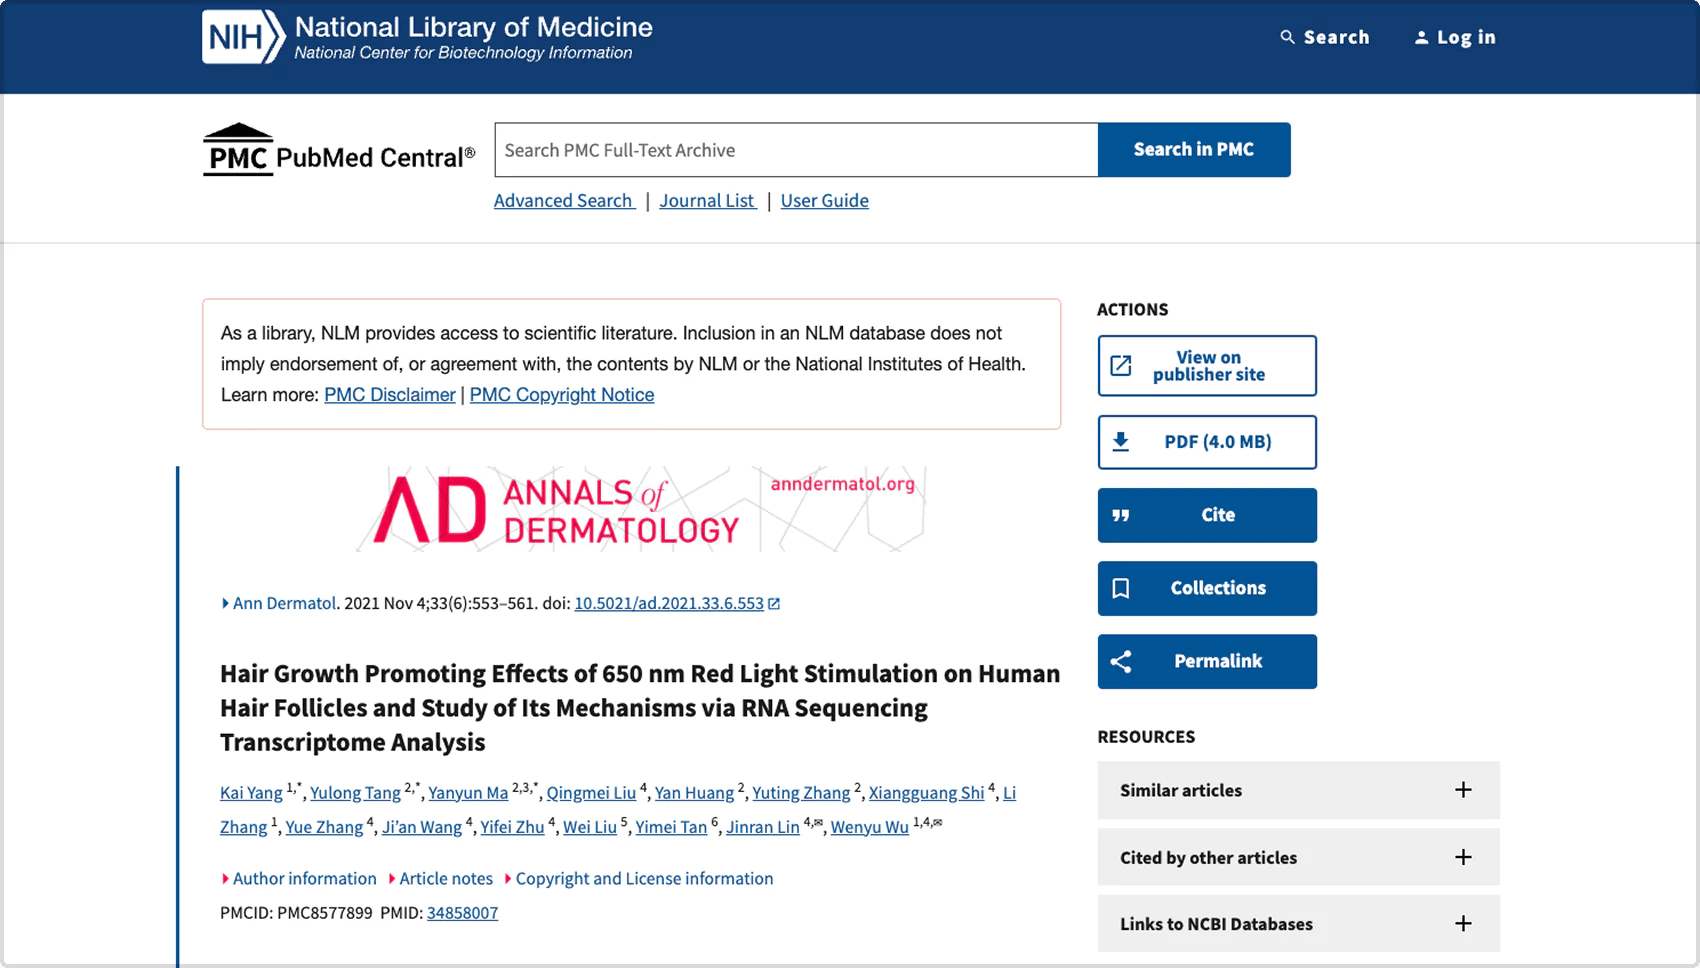1700x968 pixels.
Task: Show Author information details
Action: pos(304,878)
